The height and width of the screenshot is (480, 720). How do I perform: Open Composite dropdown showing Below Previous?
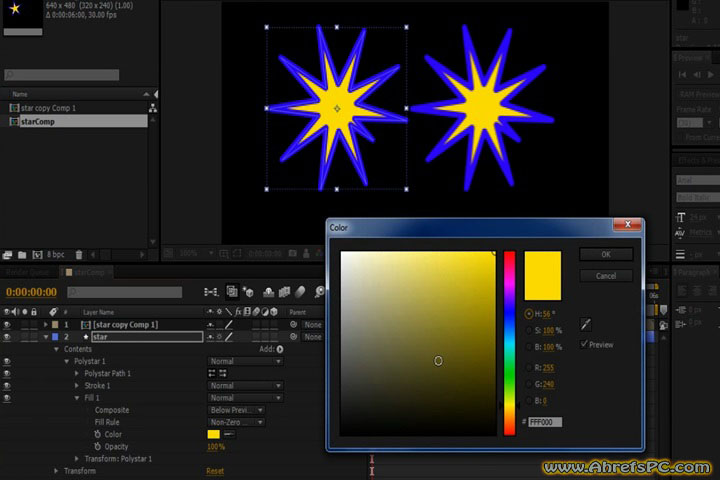(x=237, y=410)
